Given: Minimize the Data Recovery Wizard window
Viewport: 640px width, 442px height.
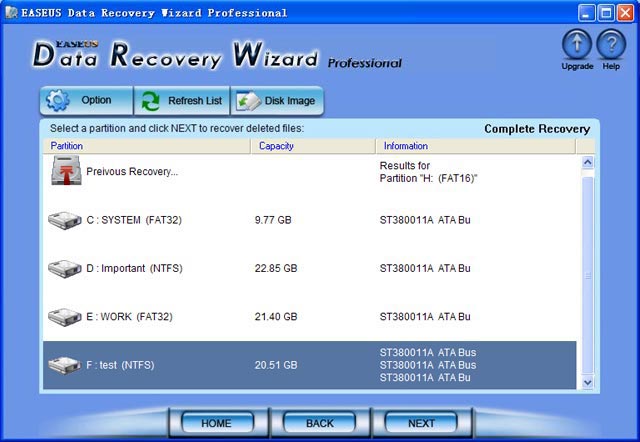Looking at the screenshot, I should (586, 13).
